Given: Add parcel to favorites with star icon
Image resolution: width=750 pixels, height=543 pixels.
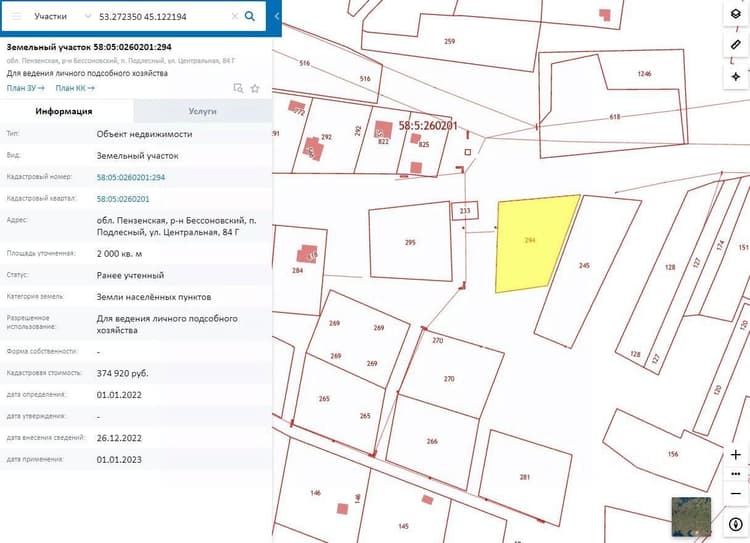Looking at the screenshot, I should [x=255, y=88].
